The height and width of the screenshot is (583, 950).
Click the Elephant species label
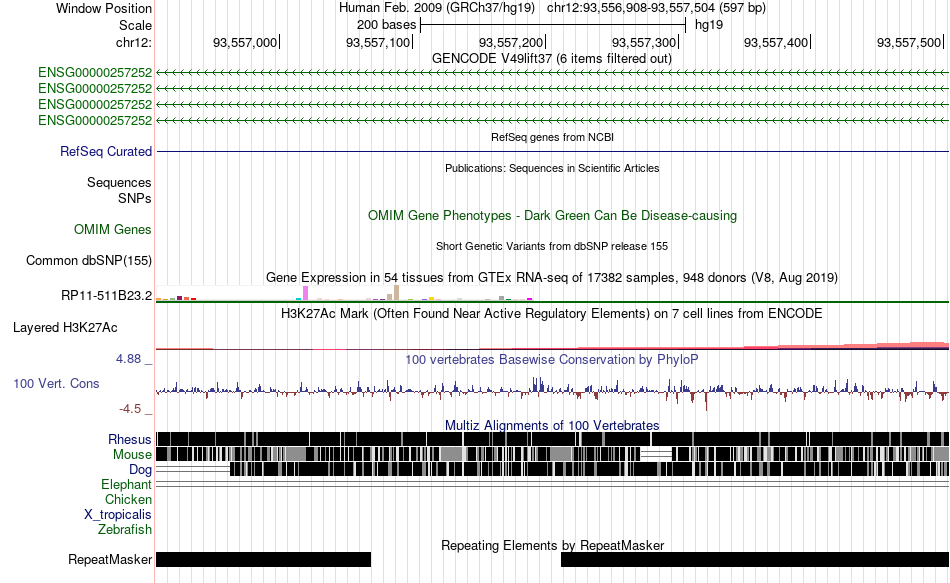pyautogui.click(x=126, y=485)
